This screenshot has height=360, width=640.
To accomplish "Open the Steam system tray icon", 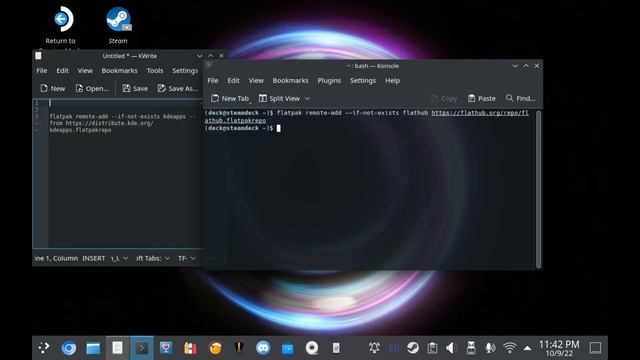I will (413, 348).
